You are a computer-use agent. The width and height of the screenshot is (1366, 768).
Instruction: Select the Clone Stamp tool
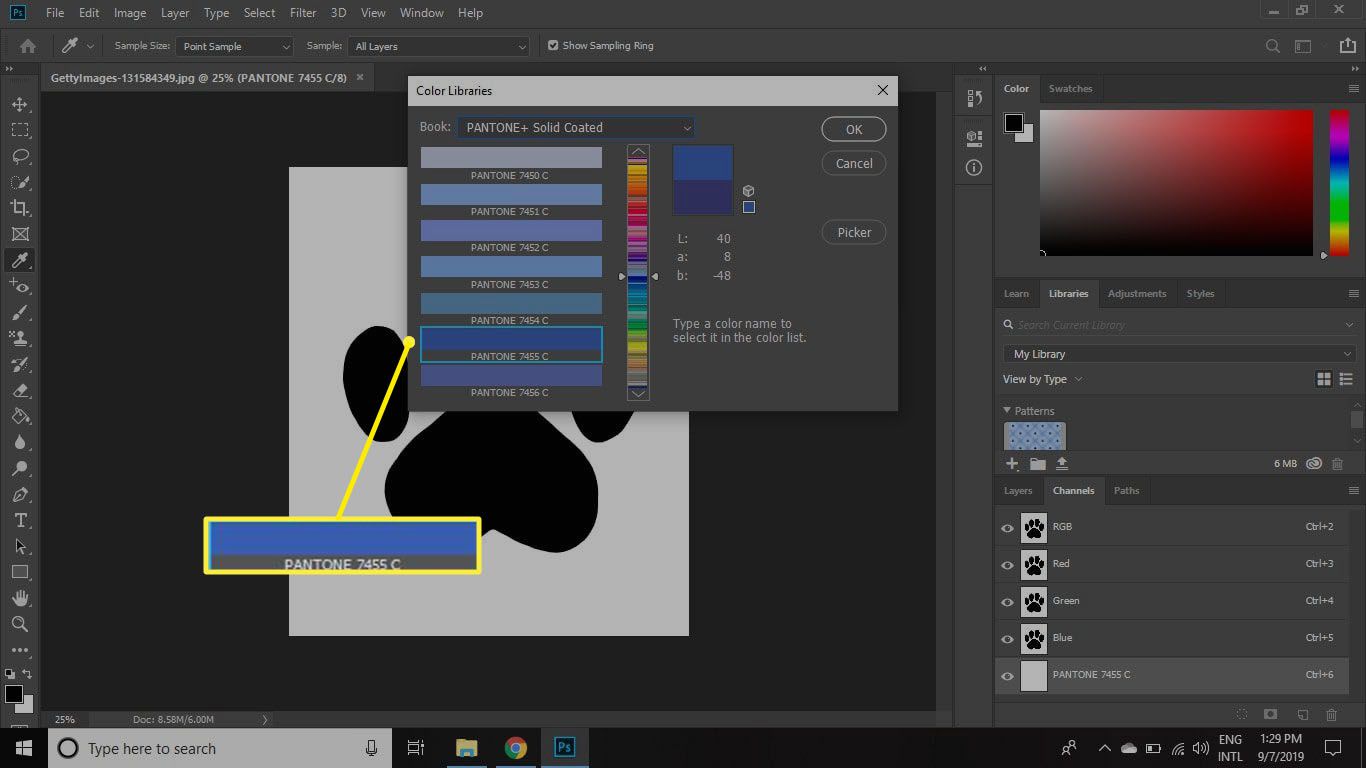coord(20,339)
